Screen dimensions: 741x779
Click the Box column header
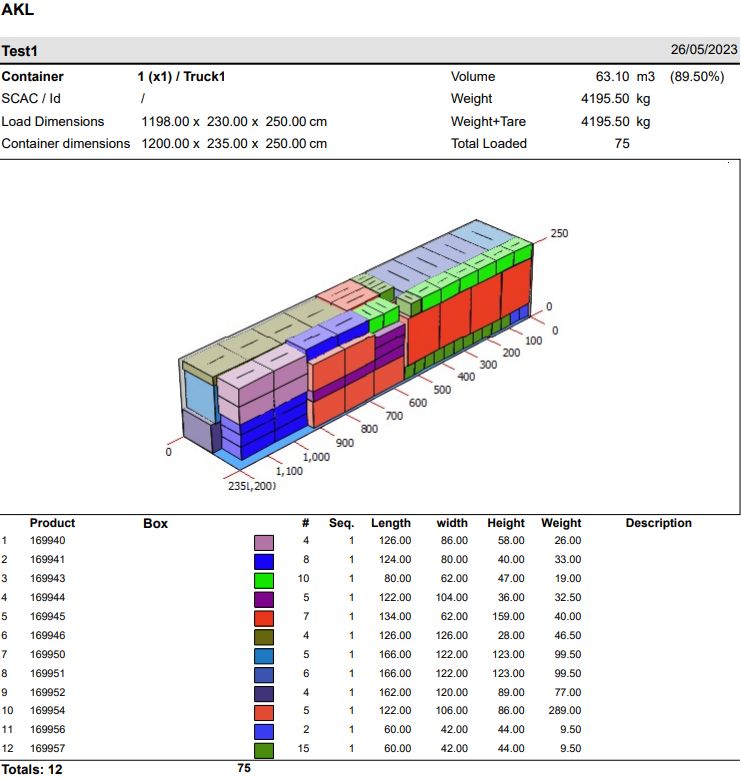coord(156,523)
